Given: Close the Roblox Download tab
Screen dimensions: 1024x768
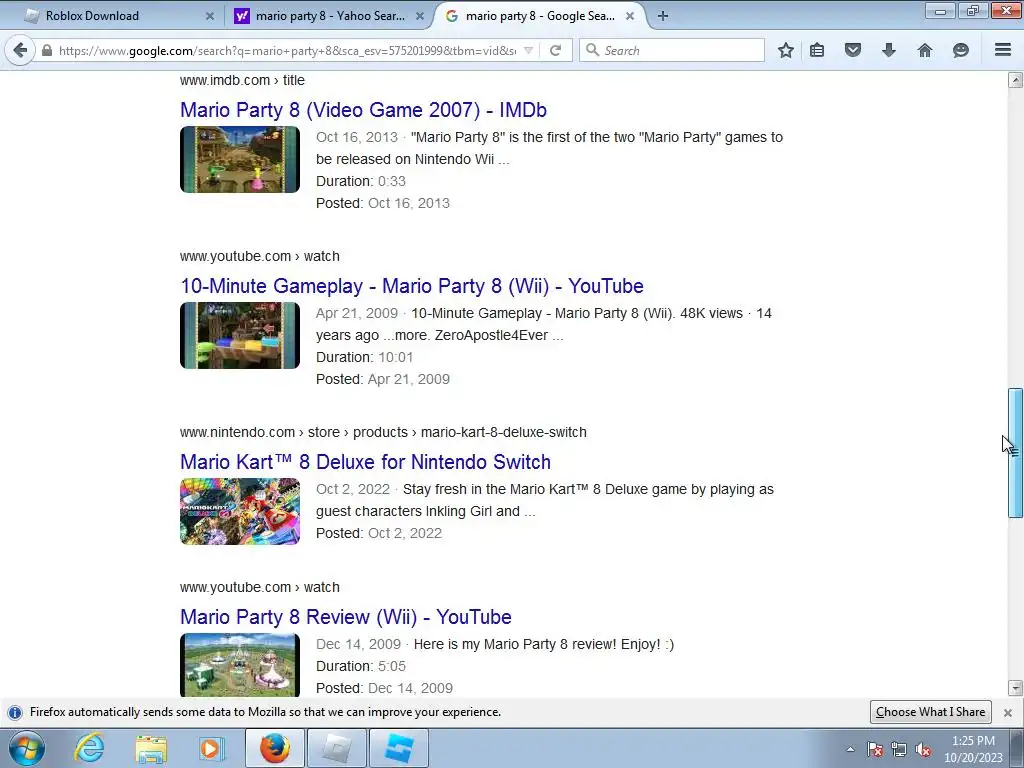Looking at the screenshot, I should coord(210,16).
